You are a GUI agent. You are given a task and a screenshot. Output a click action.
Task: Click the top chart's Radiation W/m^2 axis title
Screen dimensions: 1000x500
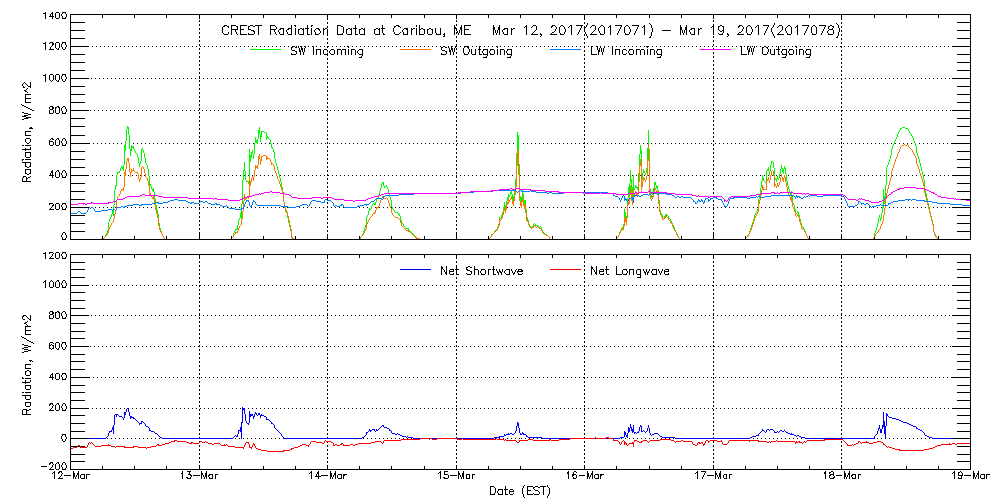[x=28, y=128]
